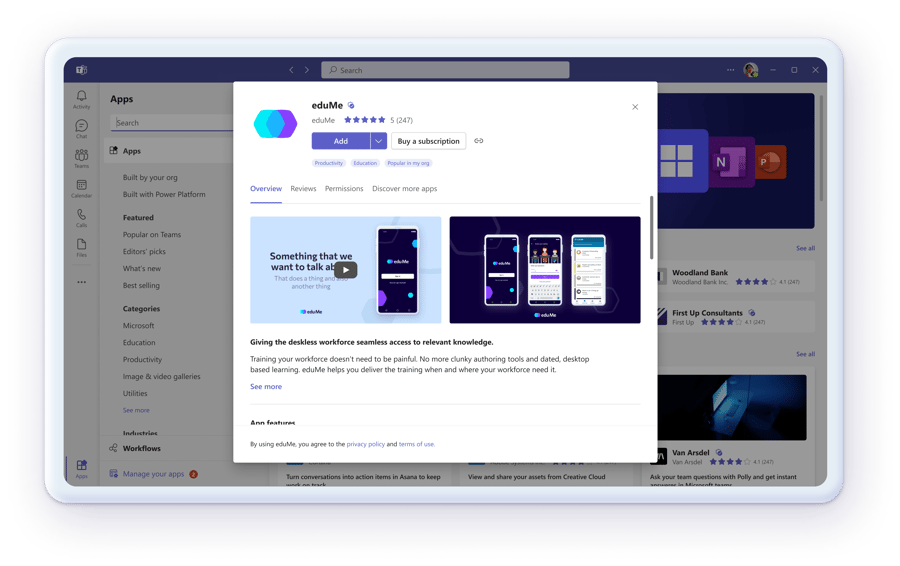The height and width of the screenshot is (566, 900).
Task: Select the Utilities category
Action: tap(135, 393)
